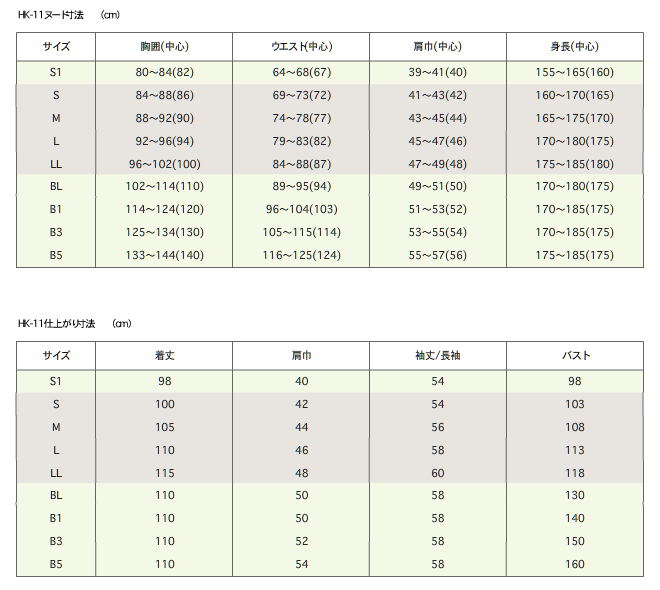Select the '胸囲(中心)' column header
The height and width of the screenshot is (590, 660).
click(x=165, y=46)
